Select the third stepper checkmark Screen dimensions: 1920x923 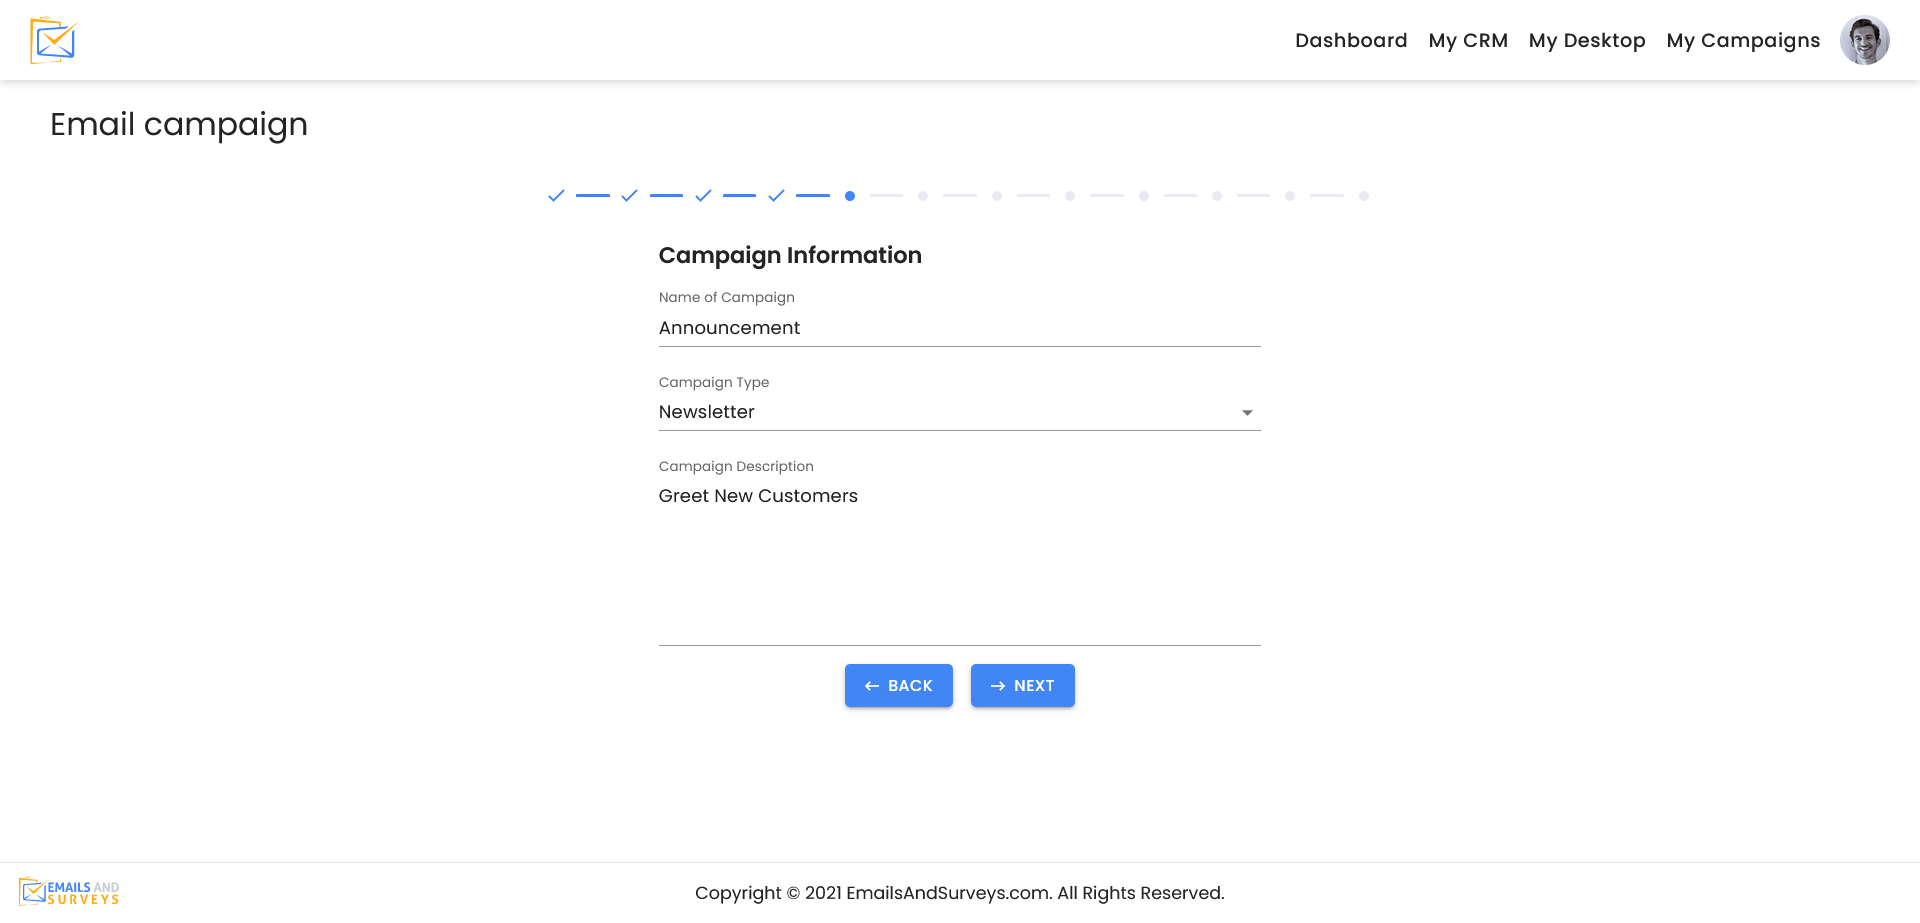(703, 196)
